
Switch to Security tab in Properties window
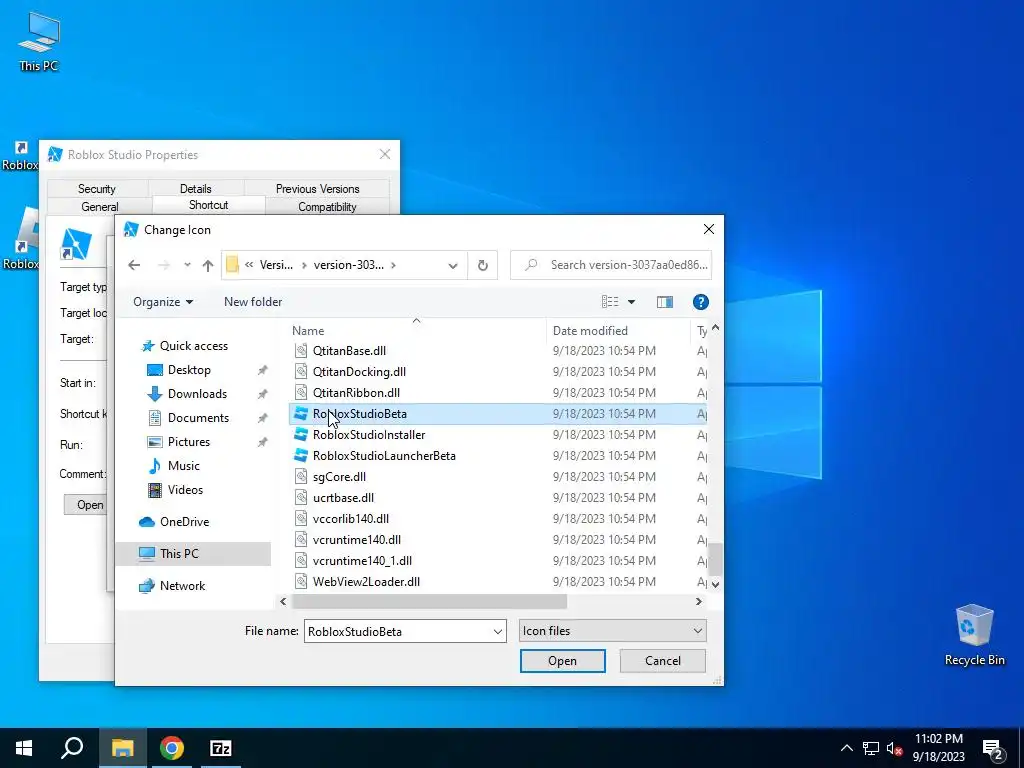tap(97, 189)
